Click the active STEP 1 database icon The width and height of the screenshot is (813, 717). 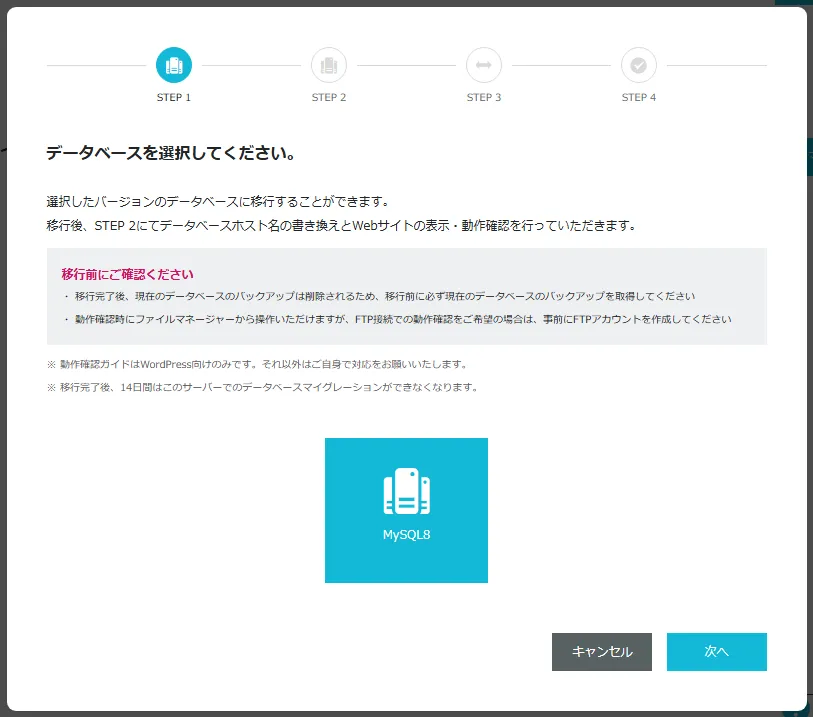coord(174,65)
